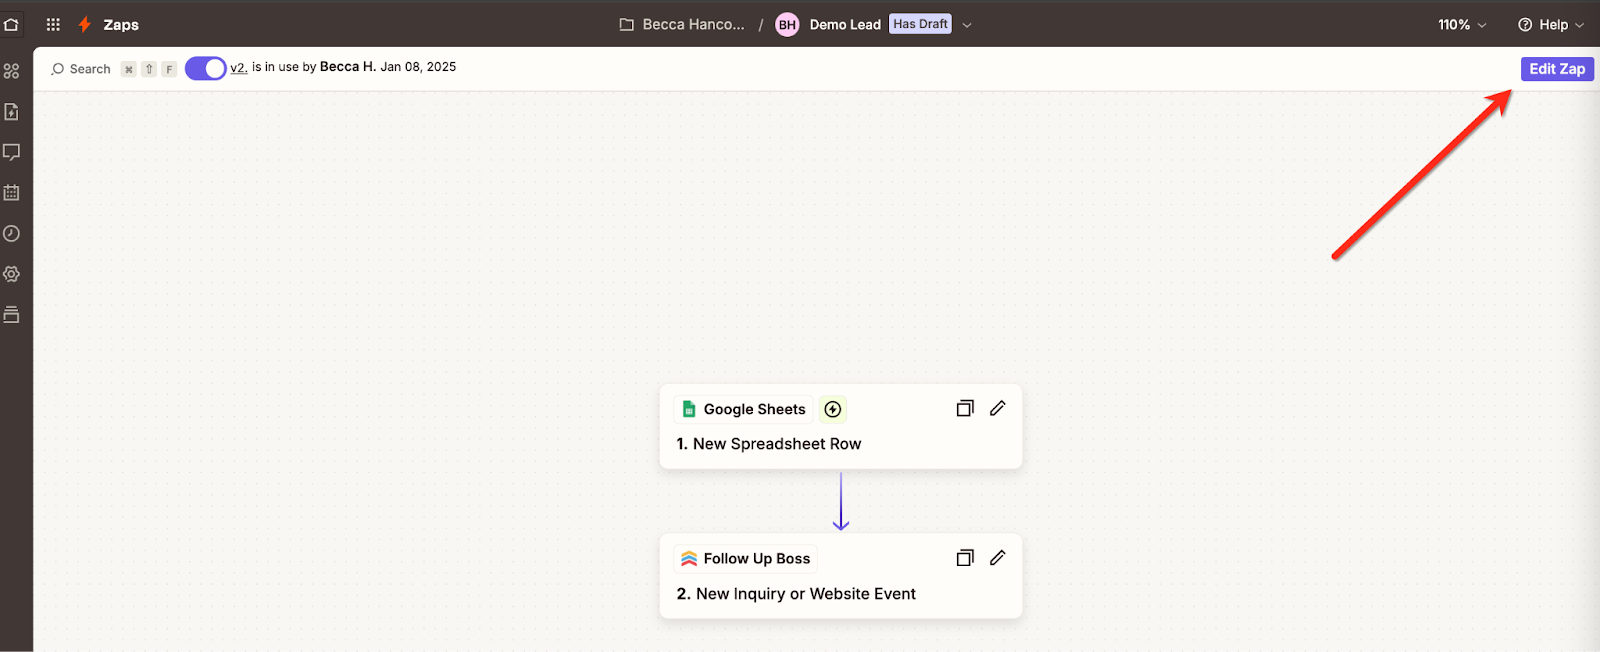Screen dimensions: 1600x652
Task: Open the v2. version link
Action: [x=239, y=68]
